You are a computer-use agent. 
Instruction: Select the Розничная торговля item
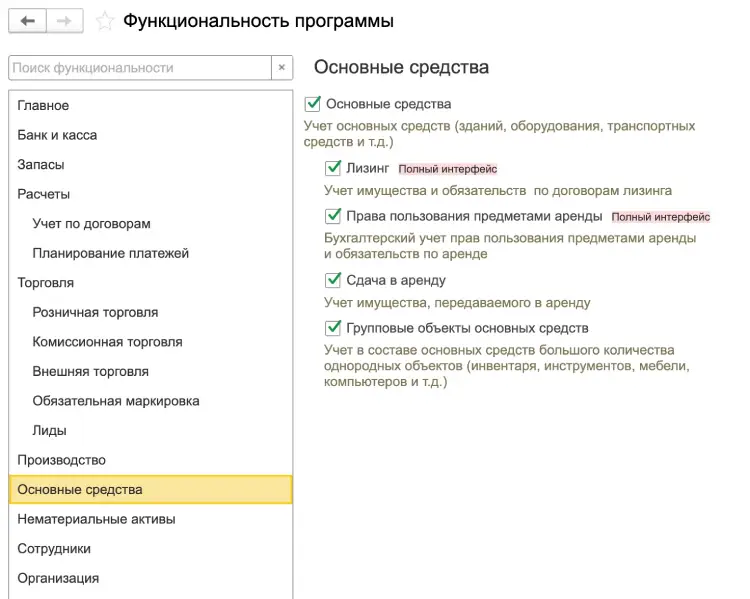(x=95, y=312)
